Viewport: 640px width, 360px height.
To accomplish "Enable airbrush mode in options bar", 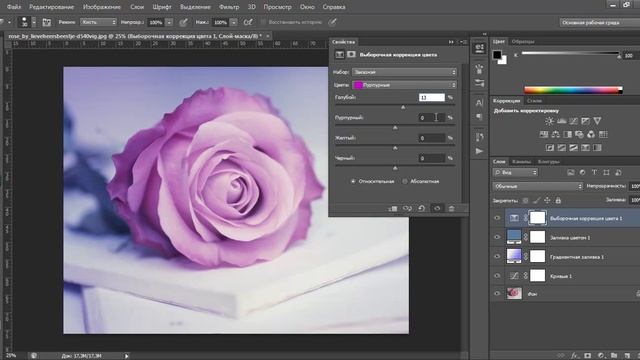I will pos(248,22).
